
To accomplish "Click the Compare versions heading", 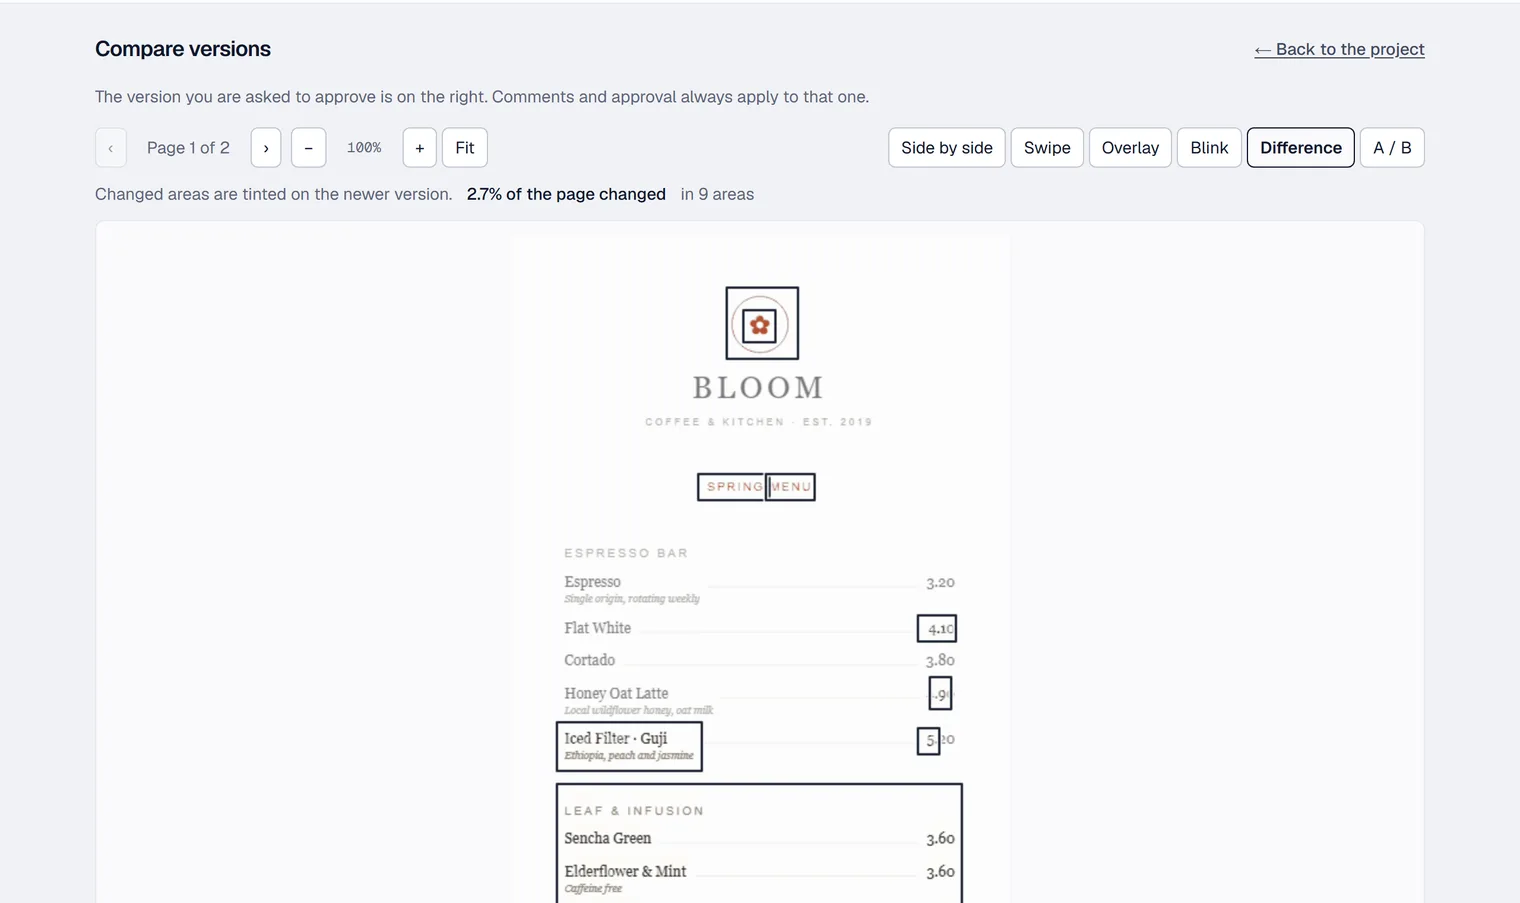I will (x=183, y=49).
